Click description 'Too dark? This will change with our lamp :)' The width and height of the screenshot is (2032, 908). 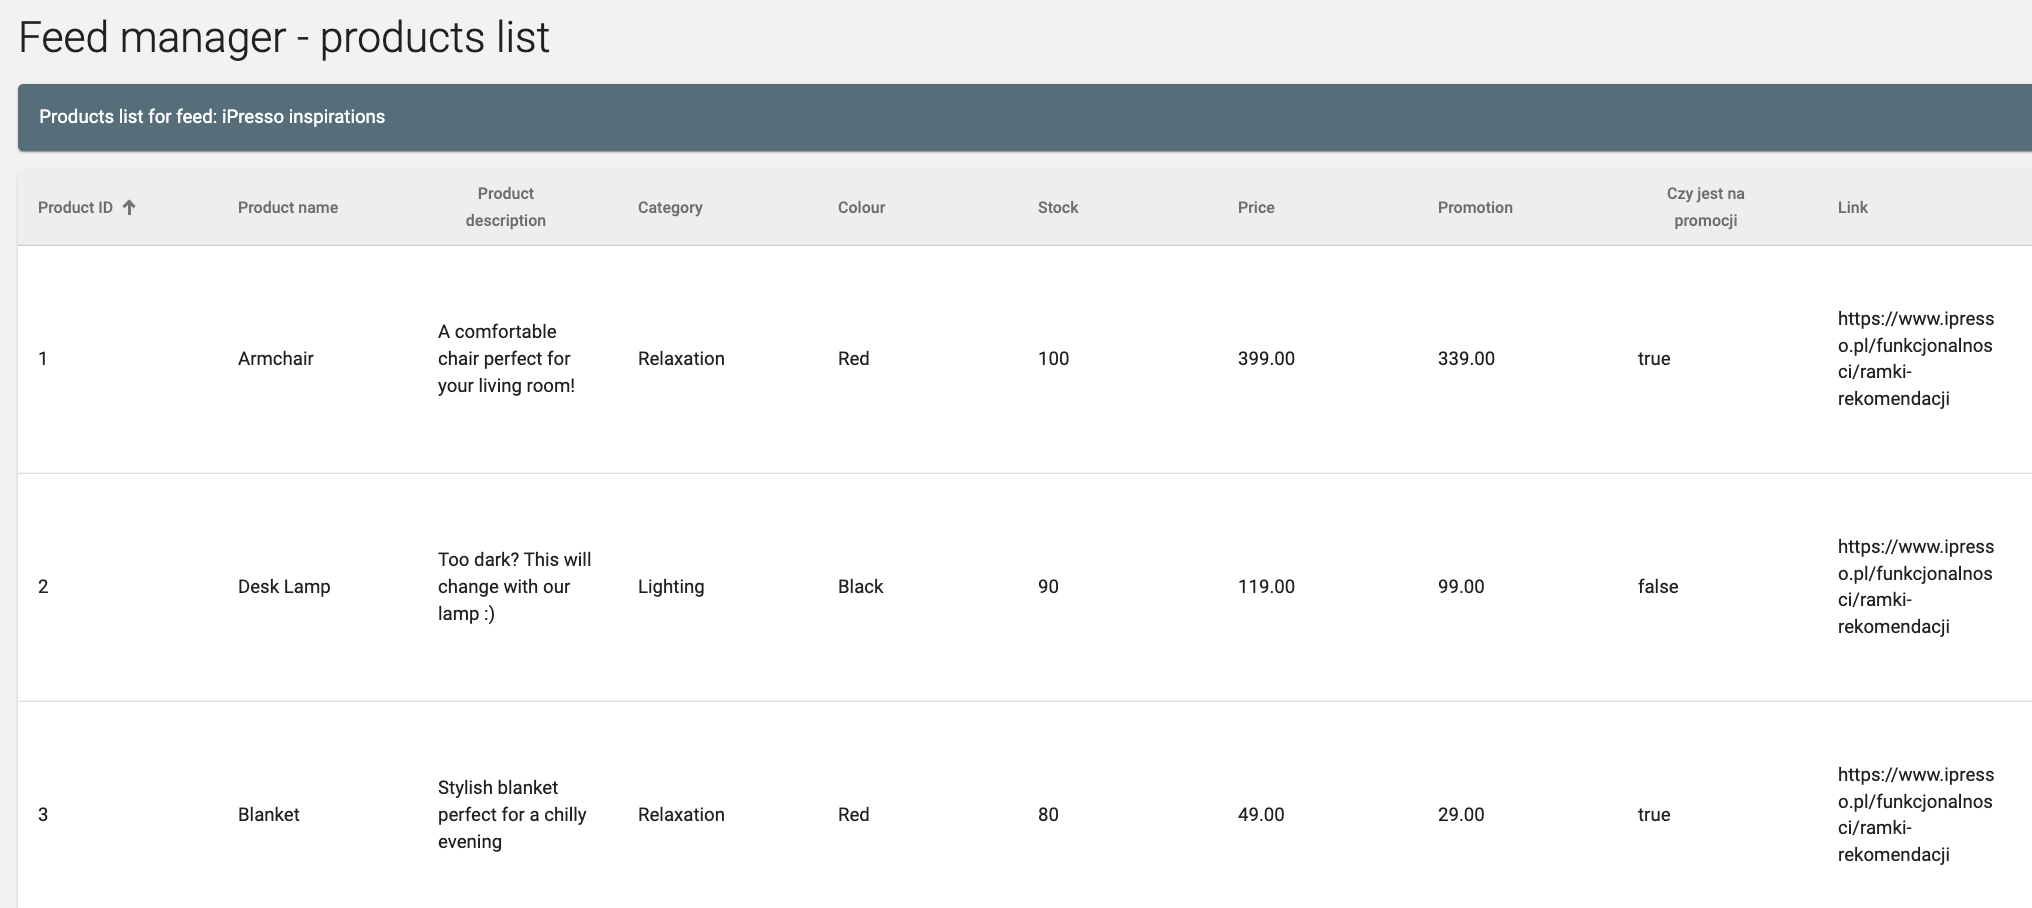(514, 586)
